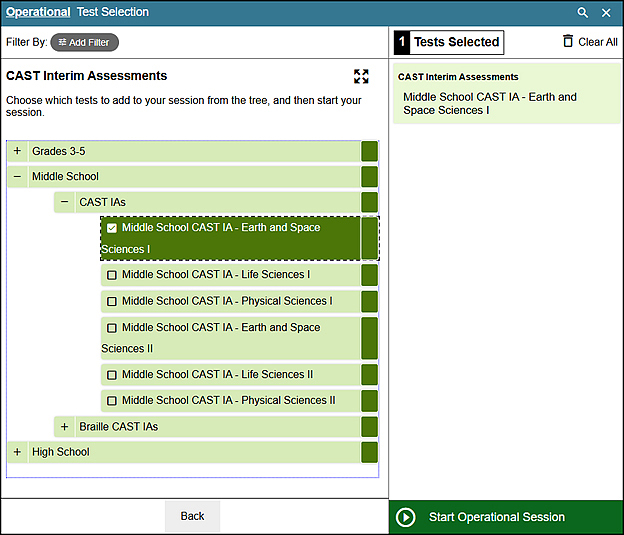This screenshot has width=624, height=535.
Task: Click the Operational link in title bar
Action: click(38, 12)
